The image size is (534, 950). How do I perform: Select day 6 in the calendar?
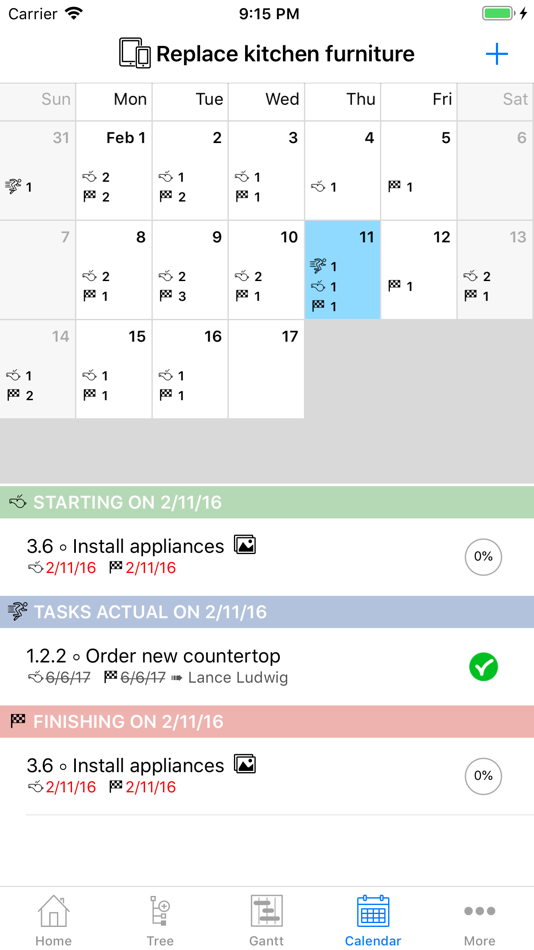tap(496, 170)
